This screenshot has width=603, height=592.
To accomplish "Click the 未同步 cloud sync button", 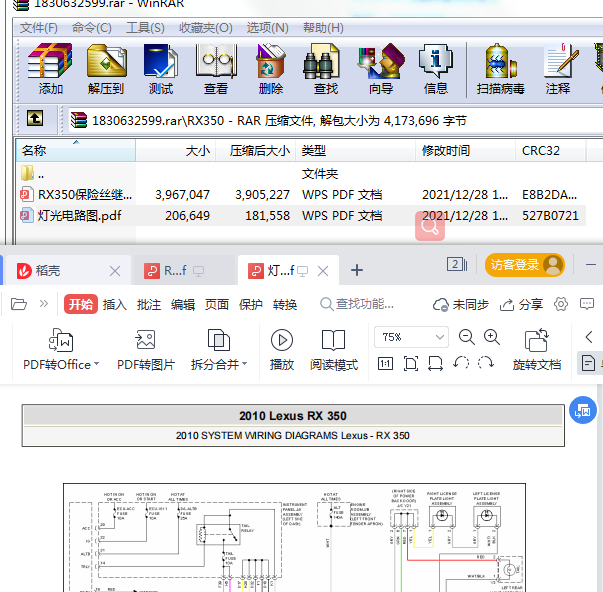I will pos(461,304).
